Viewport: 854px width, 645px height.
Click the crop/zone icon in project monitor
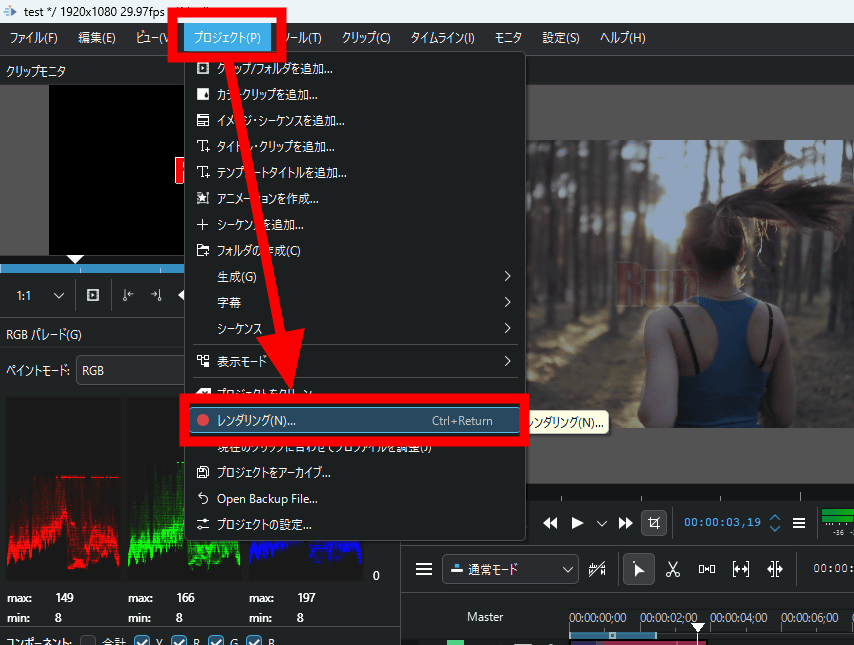click(x=654, y=522)
